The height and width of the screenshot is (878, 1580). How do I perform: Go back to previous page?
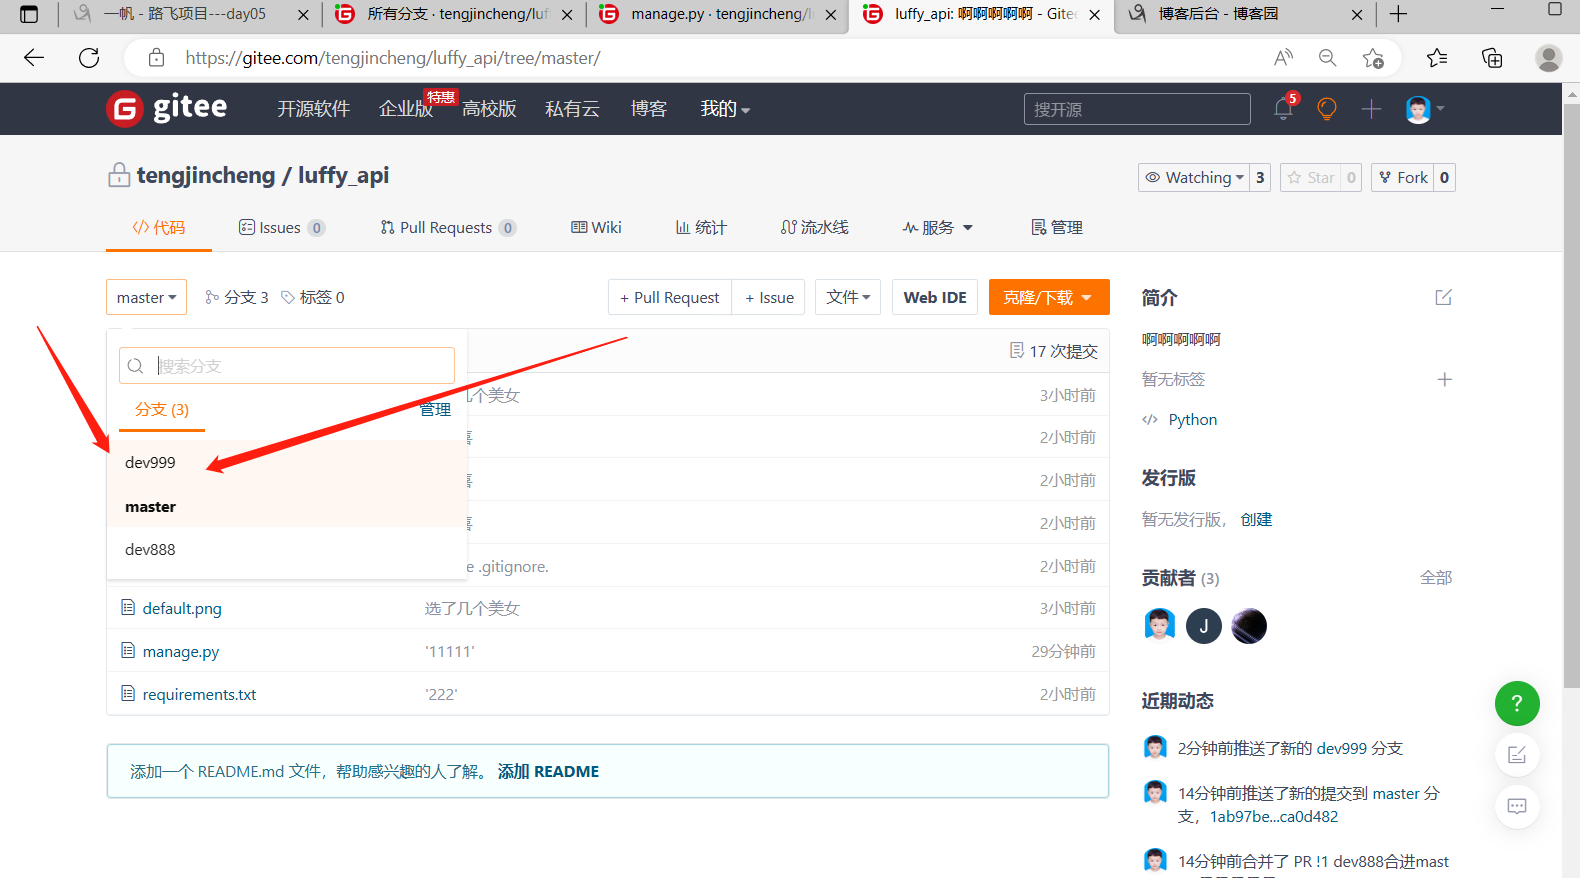34,58
